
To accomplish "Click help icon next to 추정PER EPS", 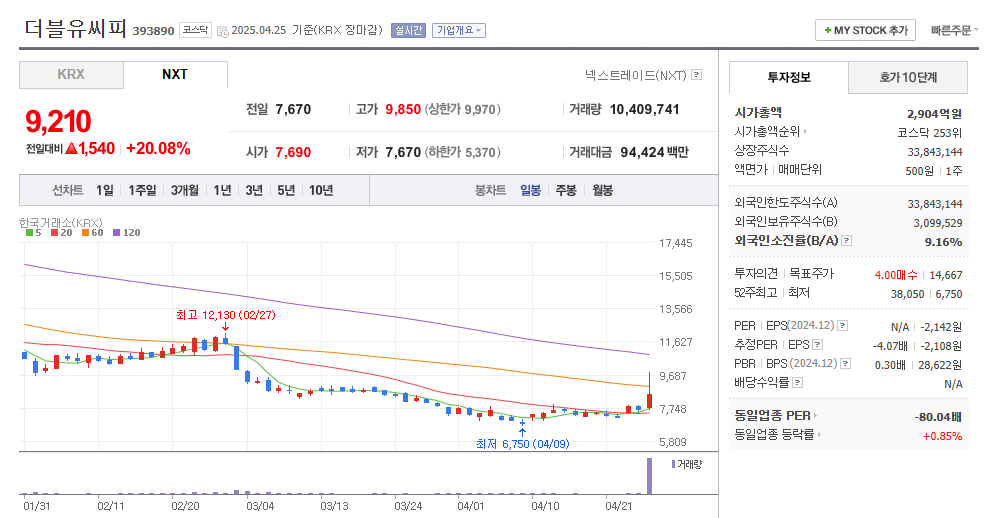I will pos(818,345).
